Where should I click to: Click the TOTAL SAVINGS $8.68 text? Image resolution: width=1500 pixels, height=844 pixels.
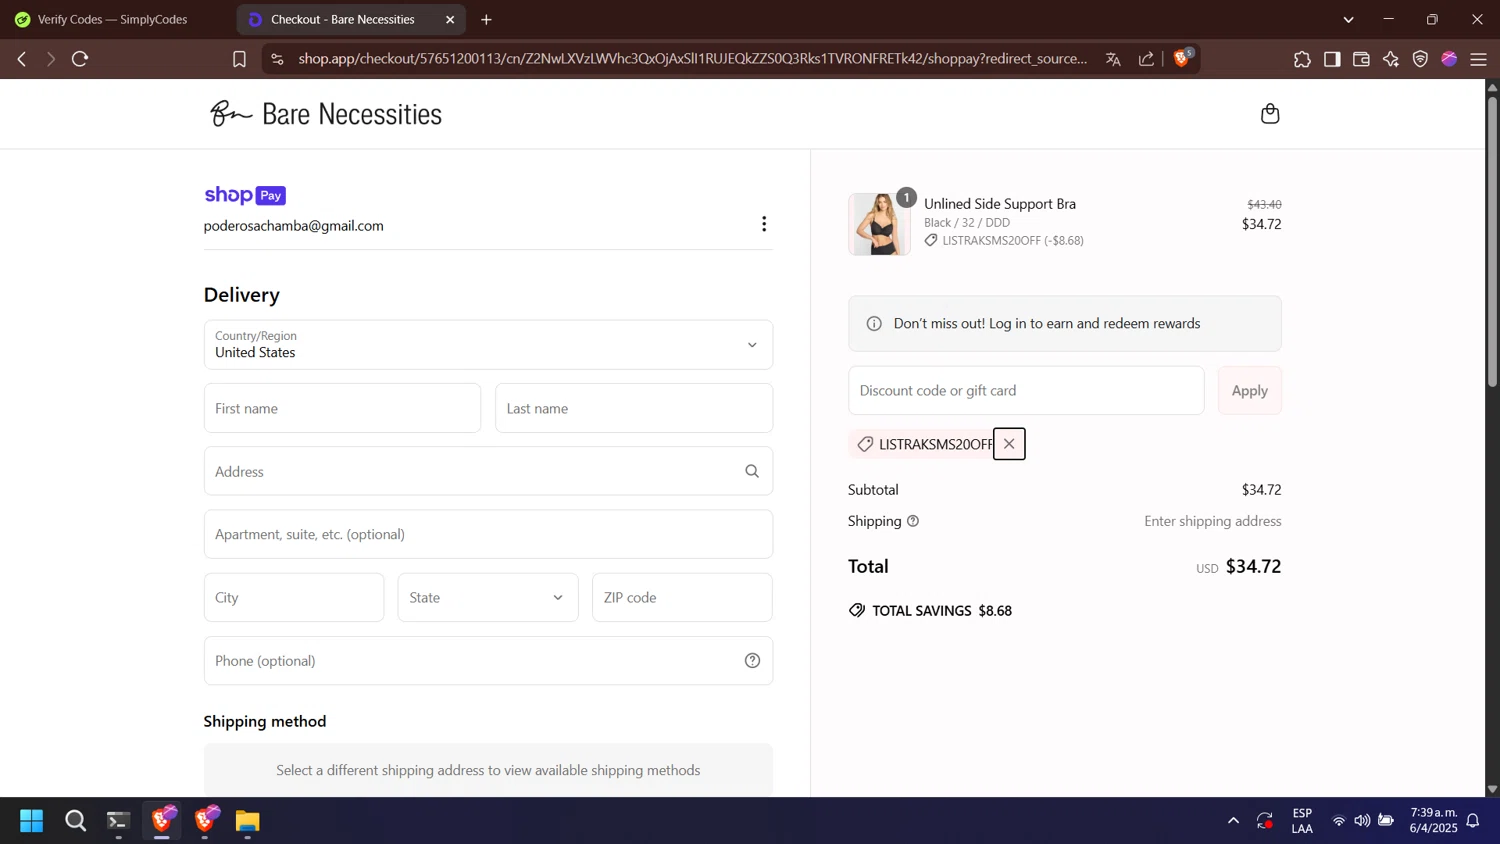(x=942, y=611)
